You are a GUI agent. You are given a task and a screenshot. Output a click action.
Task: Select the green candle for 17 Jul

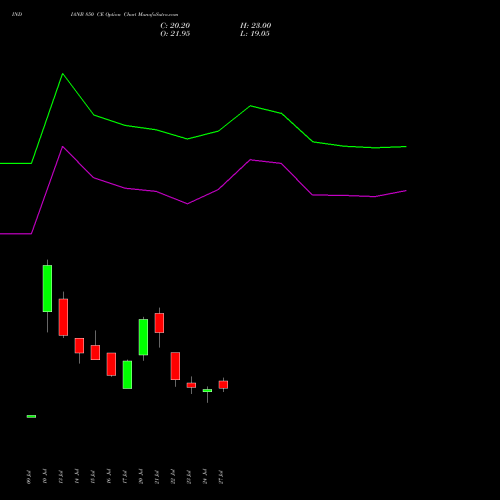point(127,375)
